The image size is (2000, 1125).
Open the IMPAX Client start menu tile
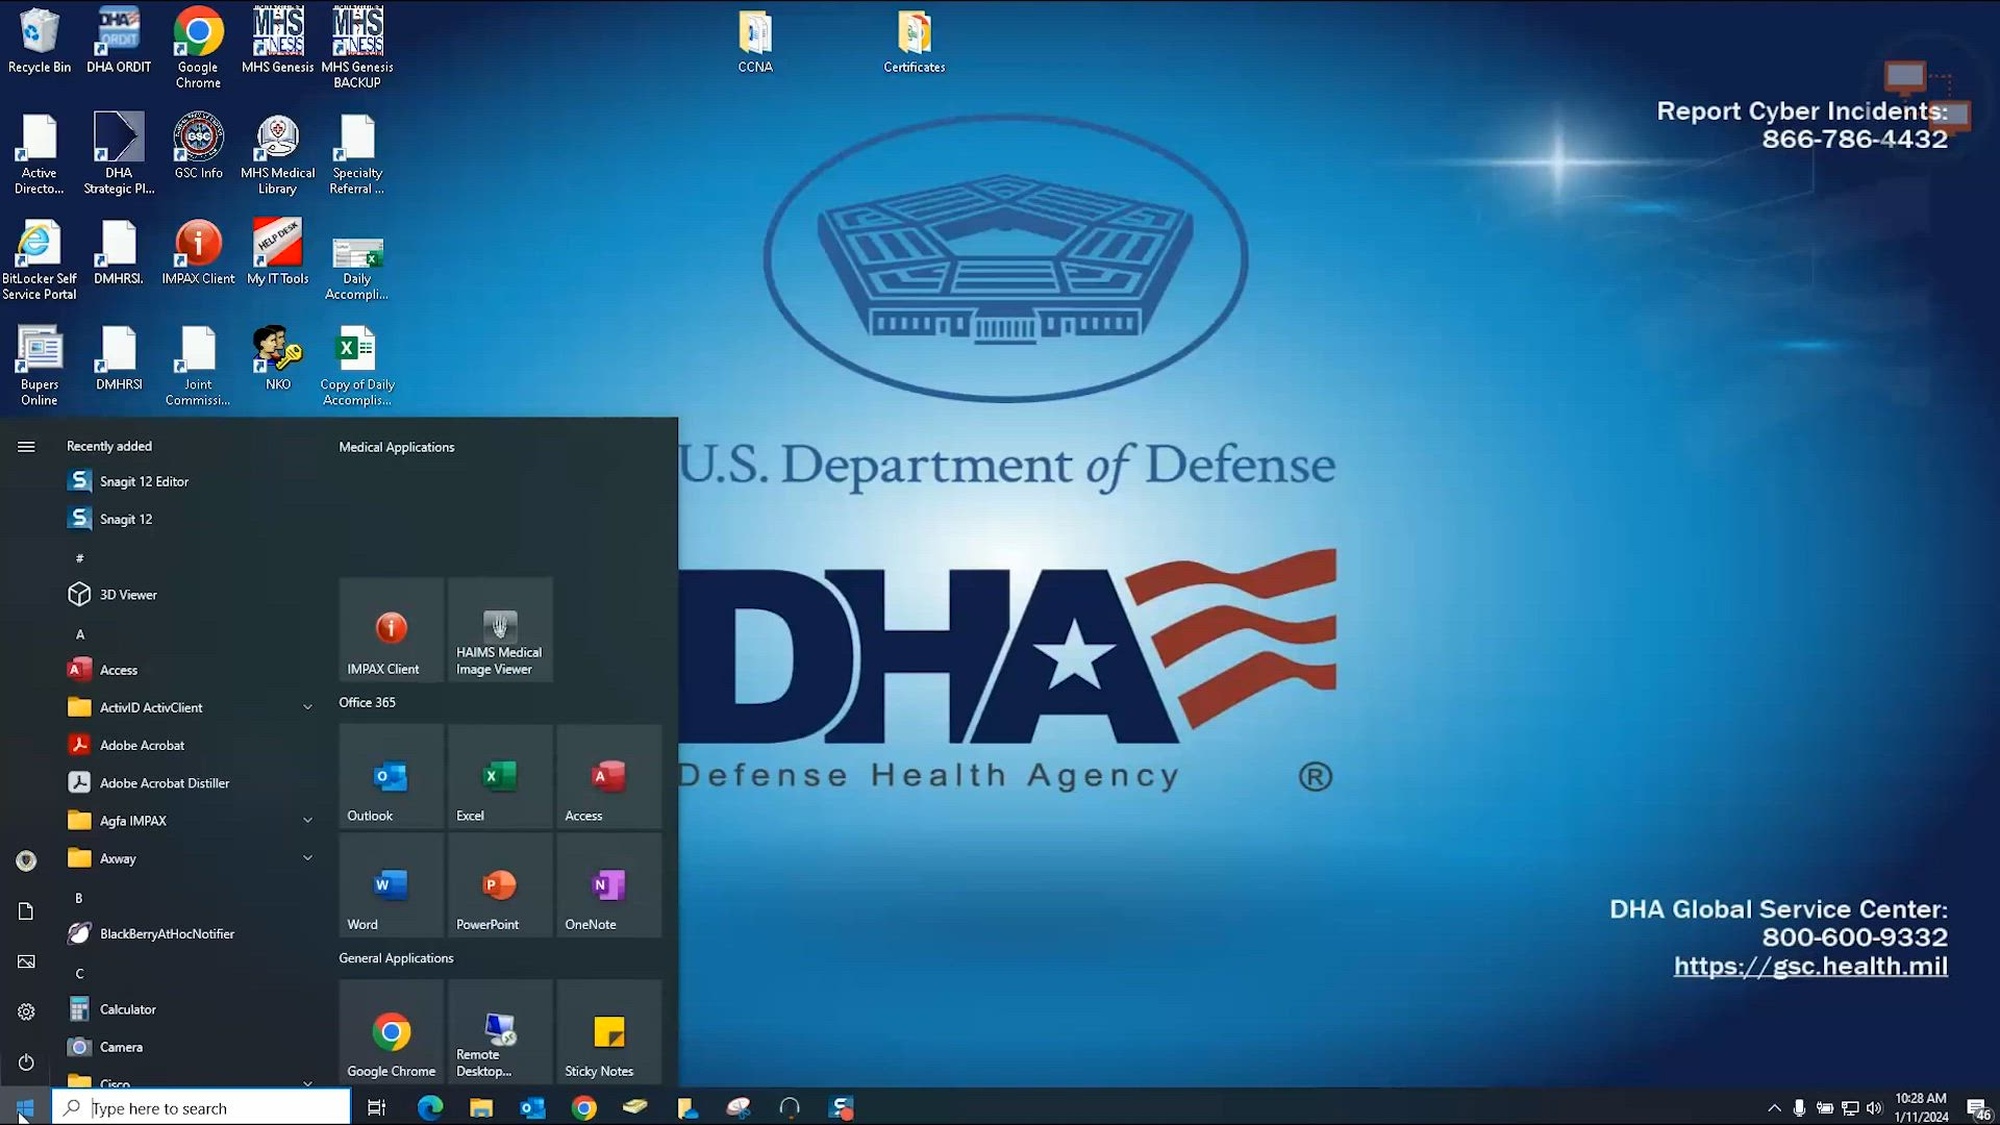(x=391, y=630)
